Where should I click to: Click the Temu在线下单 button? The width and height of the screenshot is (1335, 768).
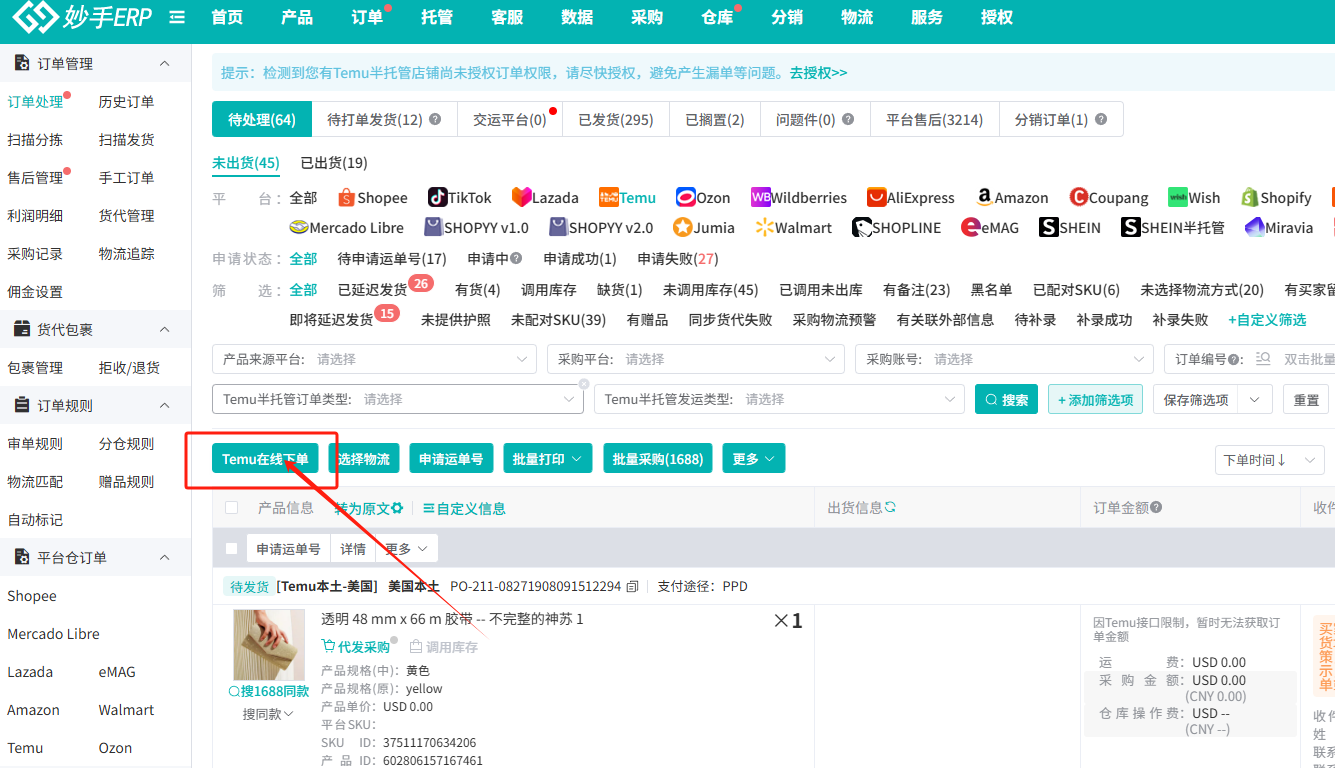(265, 459)
